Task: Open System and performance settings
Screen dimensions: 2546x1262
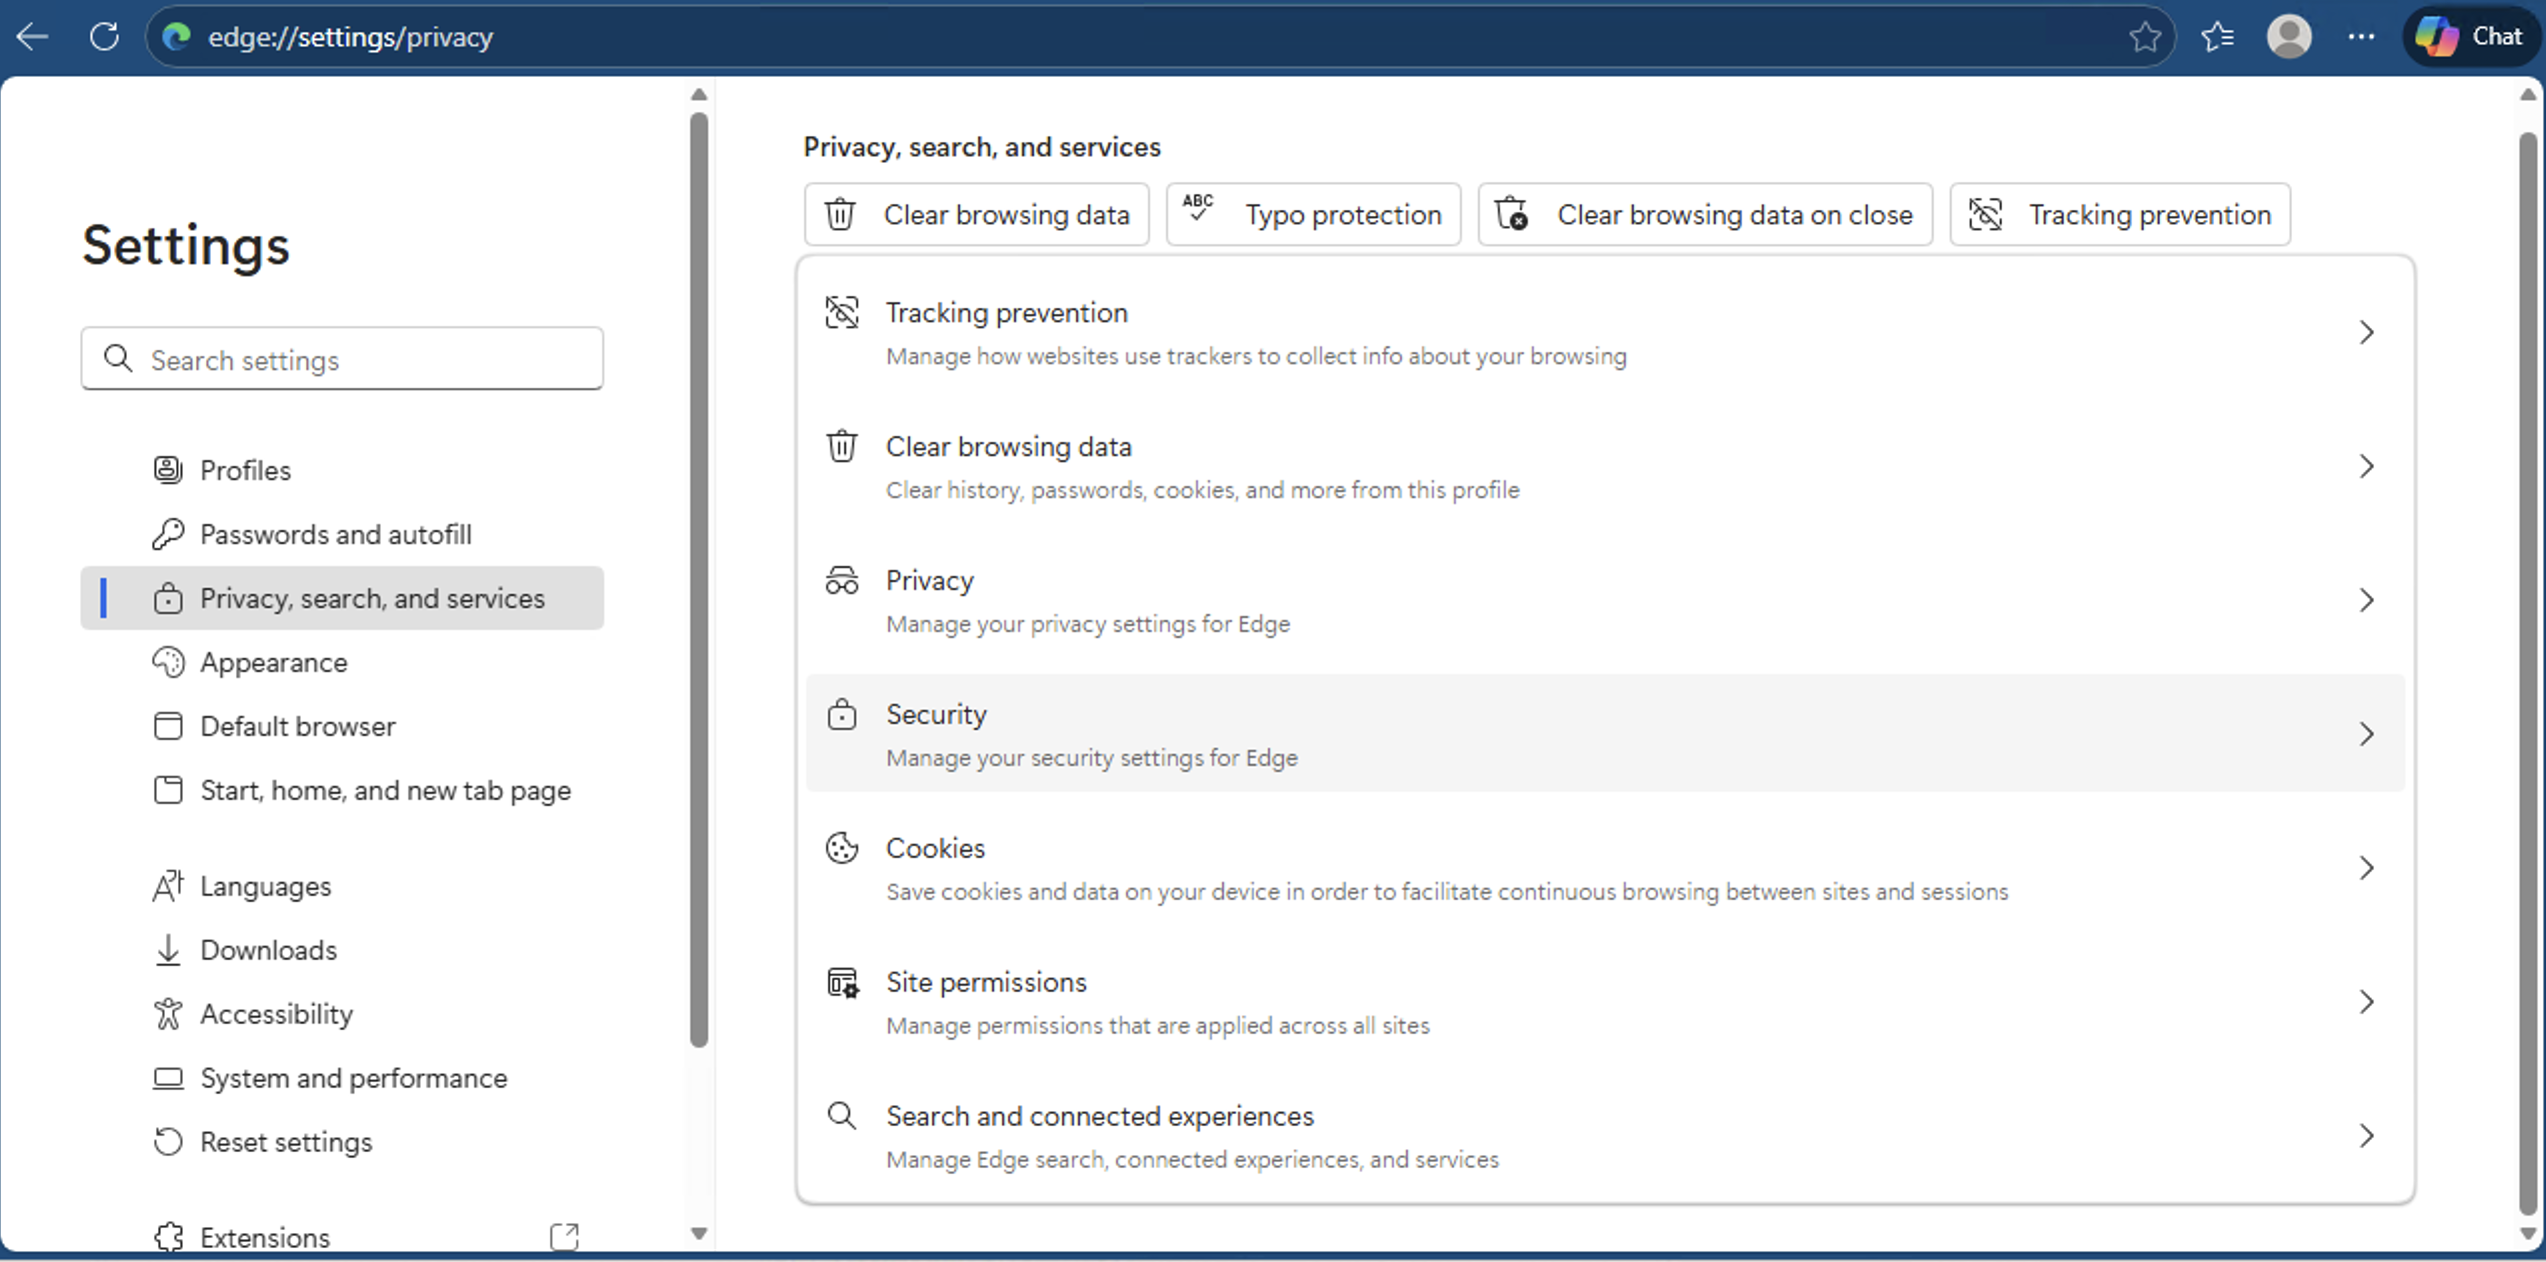Action: click(x=353, y=1078)
